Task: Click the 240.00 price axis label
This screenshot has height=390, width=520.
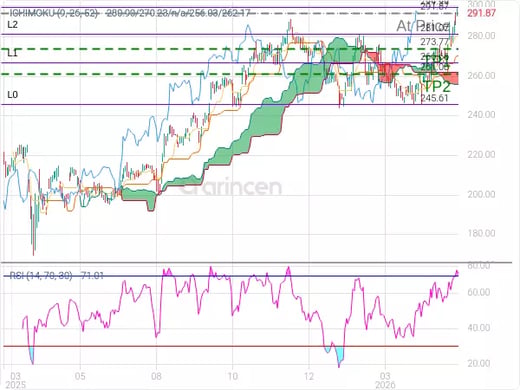Action: [x=481, y=115]
